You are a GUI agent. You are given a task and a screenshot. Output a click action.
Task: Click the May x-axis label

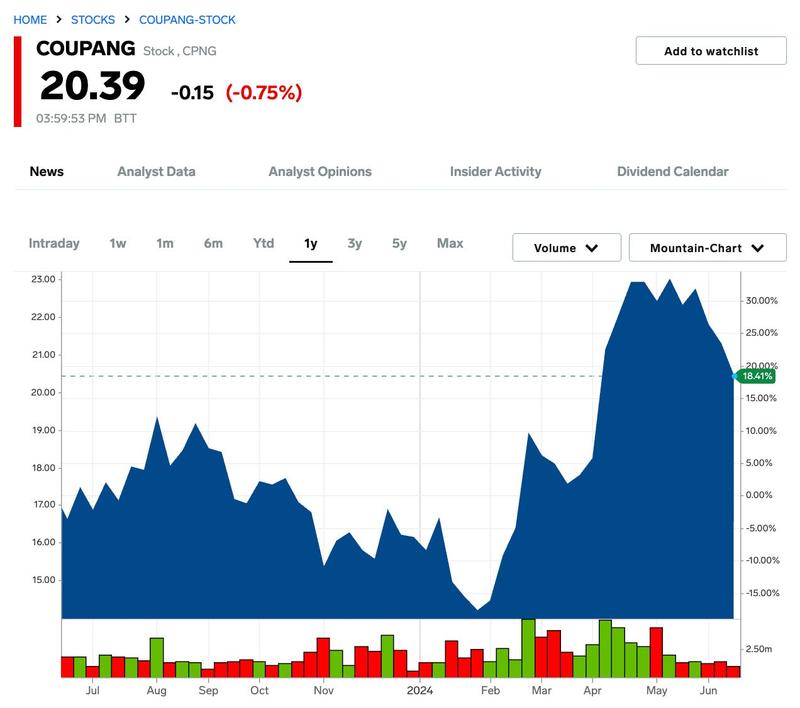pos(657,691)
